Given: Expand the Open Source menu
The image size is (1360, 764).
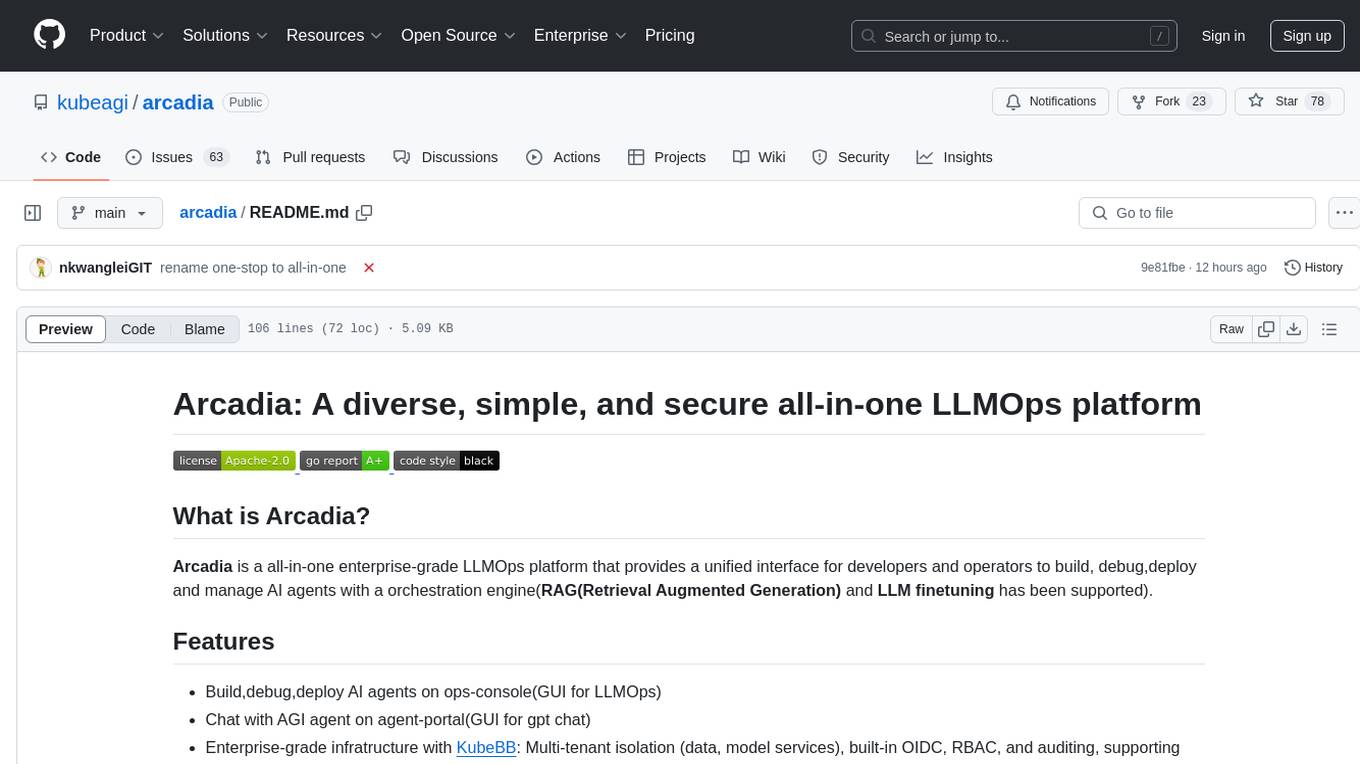Looking at the screenshot, I should [458, 35].
